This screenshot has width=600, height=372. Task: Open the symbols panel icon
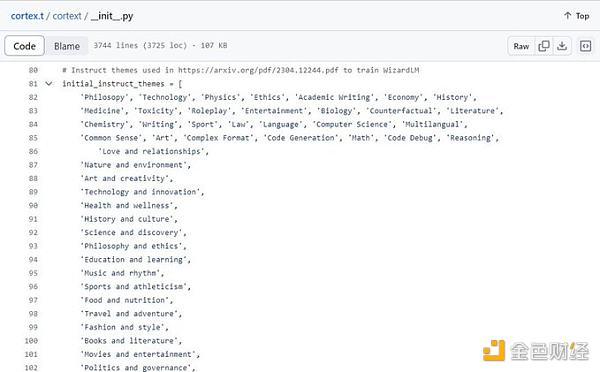[x=585, y=46]
